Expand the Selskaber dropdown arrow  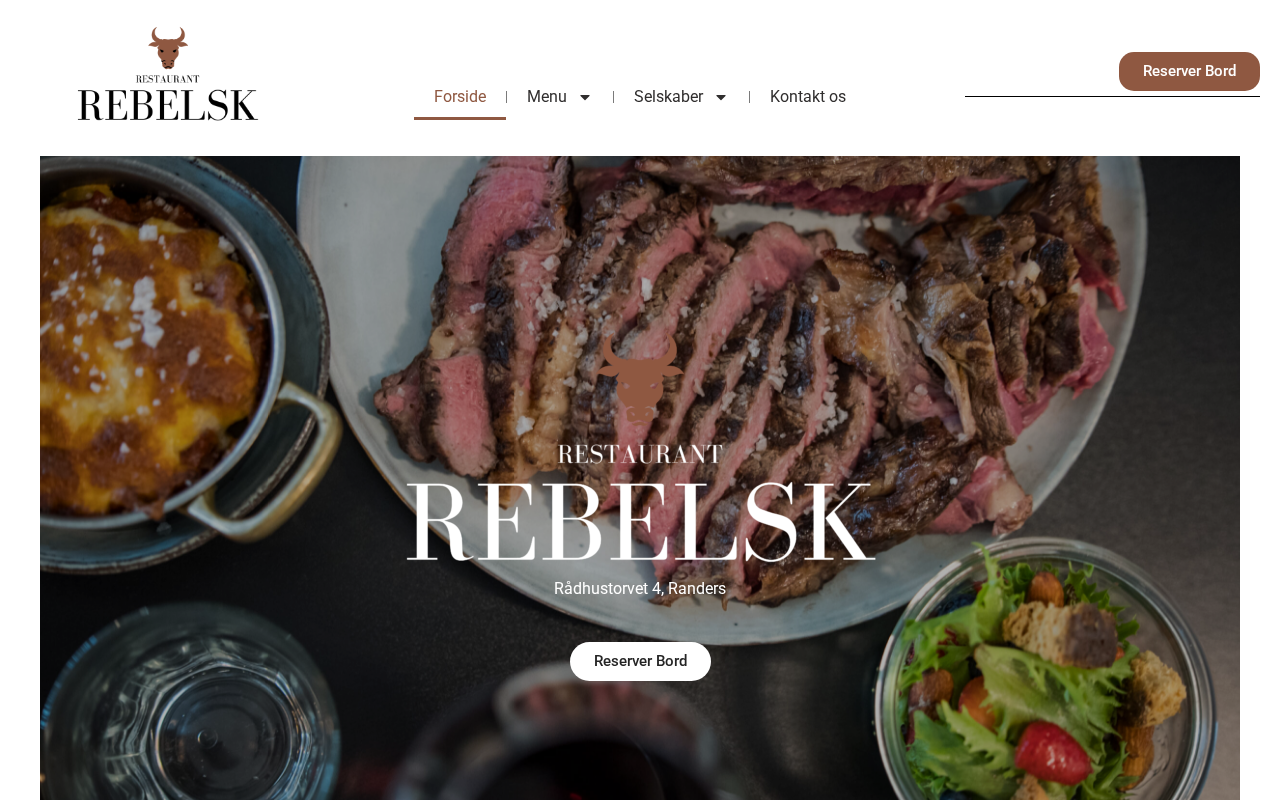(721, 97)
